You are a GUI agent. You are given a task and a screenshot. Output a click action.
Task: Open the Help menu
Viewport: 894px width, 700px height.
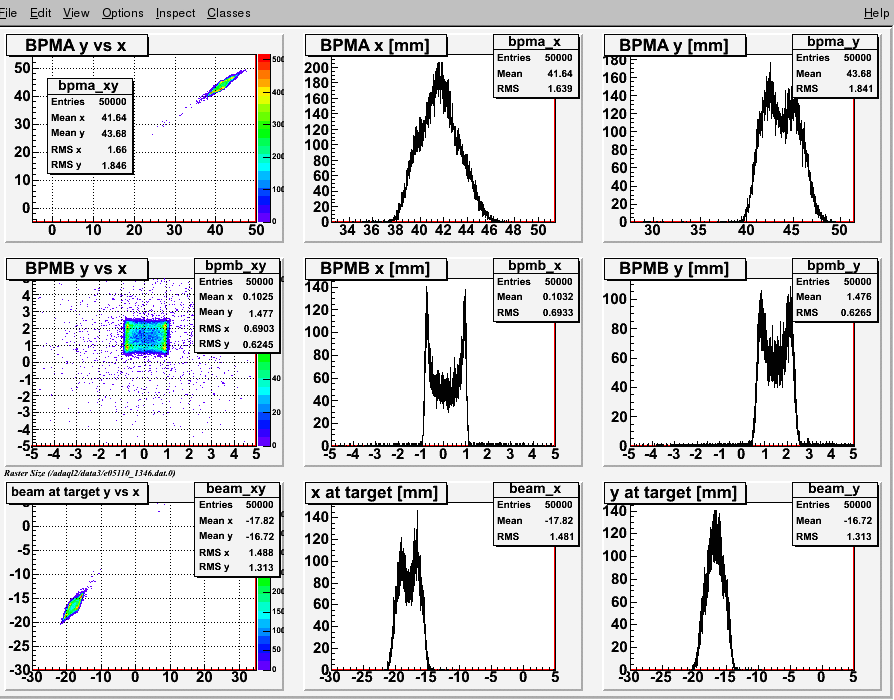point(876,13)
